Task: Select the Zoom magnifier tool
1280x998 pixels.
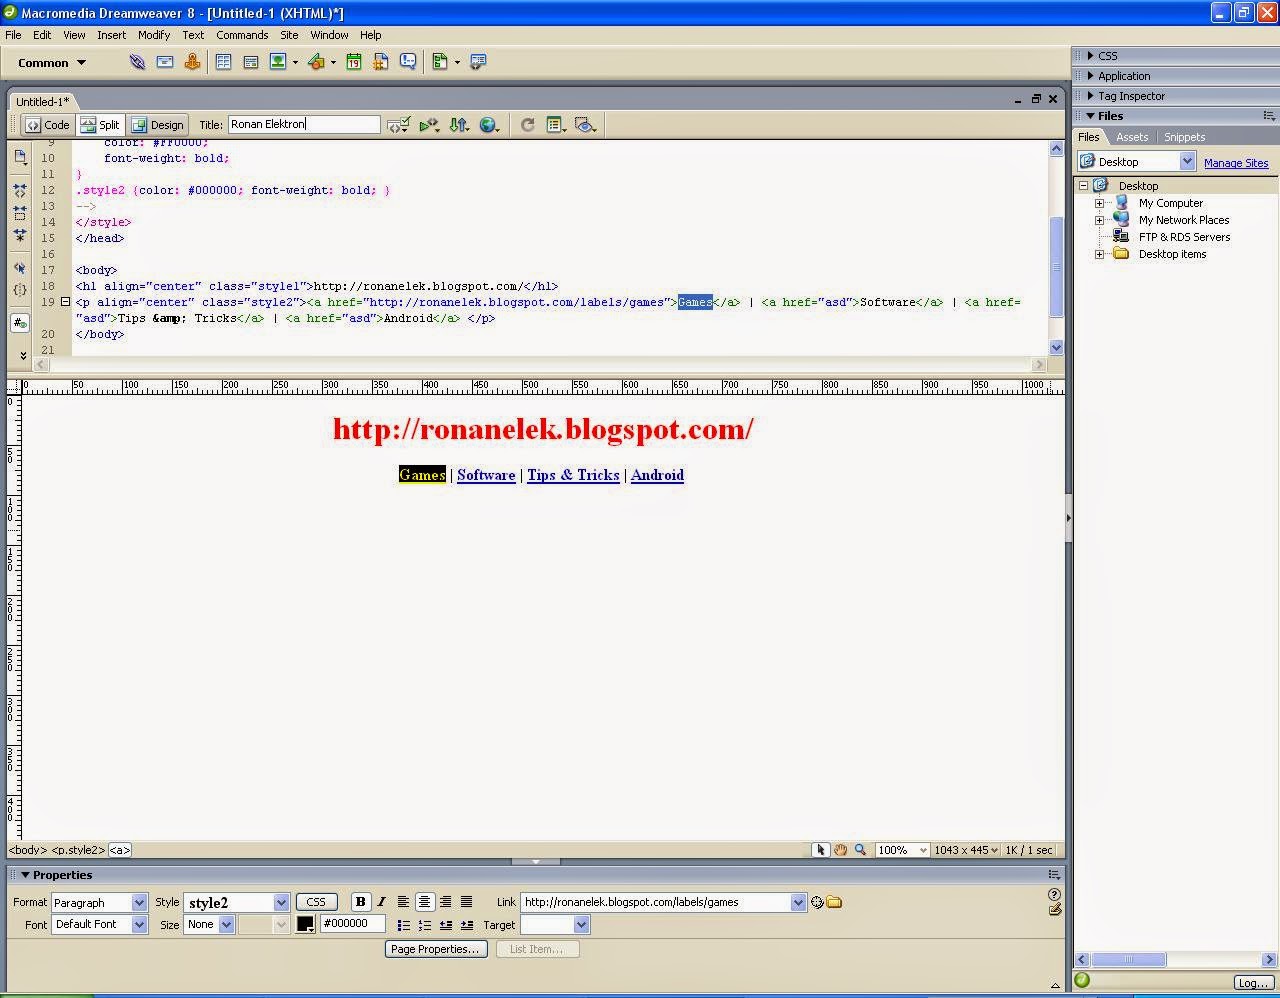Action: [860, 850]
